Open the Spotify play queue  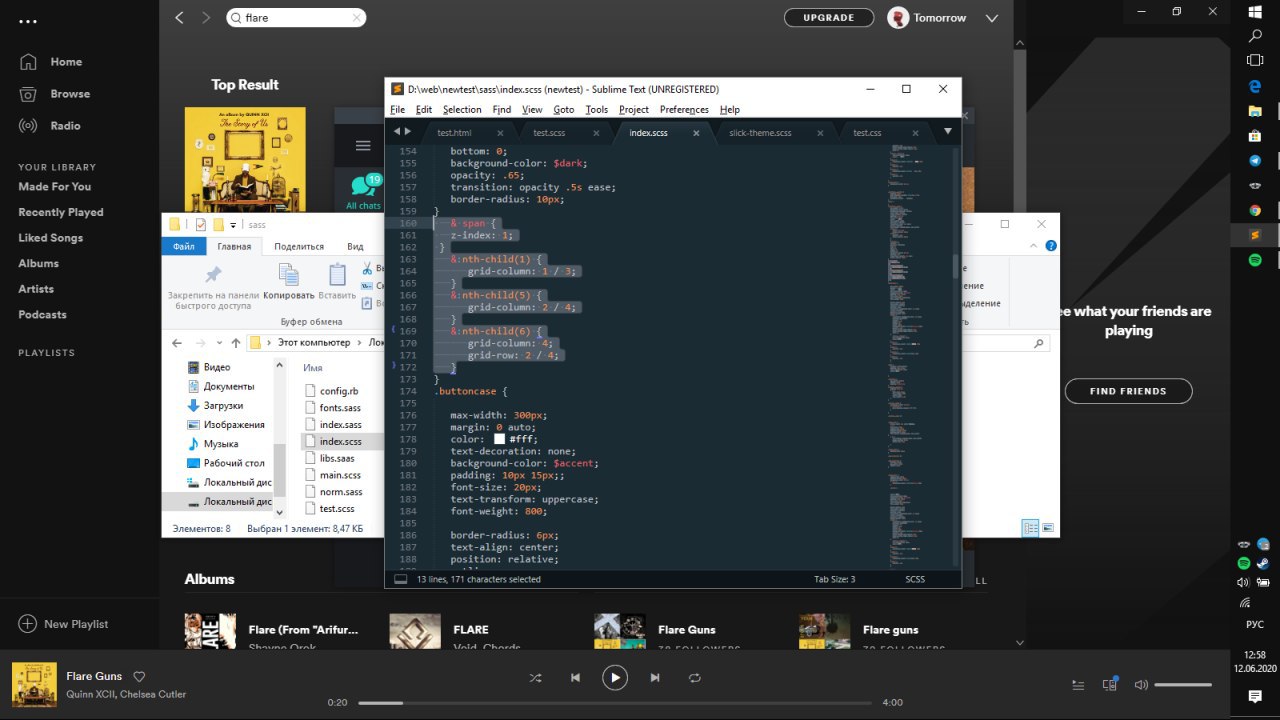(1078, 685)
